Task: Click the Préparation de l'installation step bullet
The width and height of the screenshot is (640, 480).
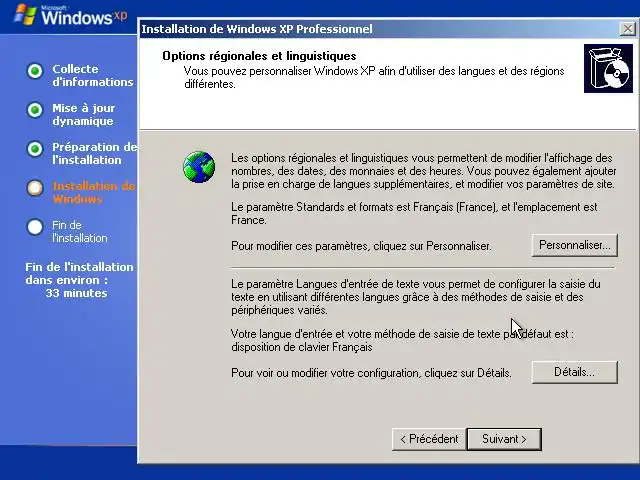Action: pyautogui.click(x=35, y=149)
